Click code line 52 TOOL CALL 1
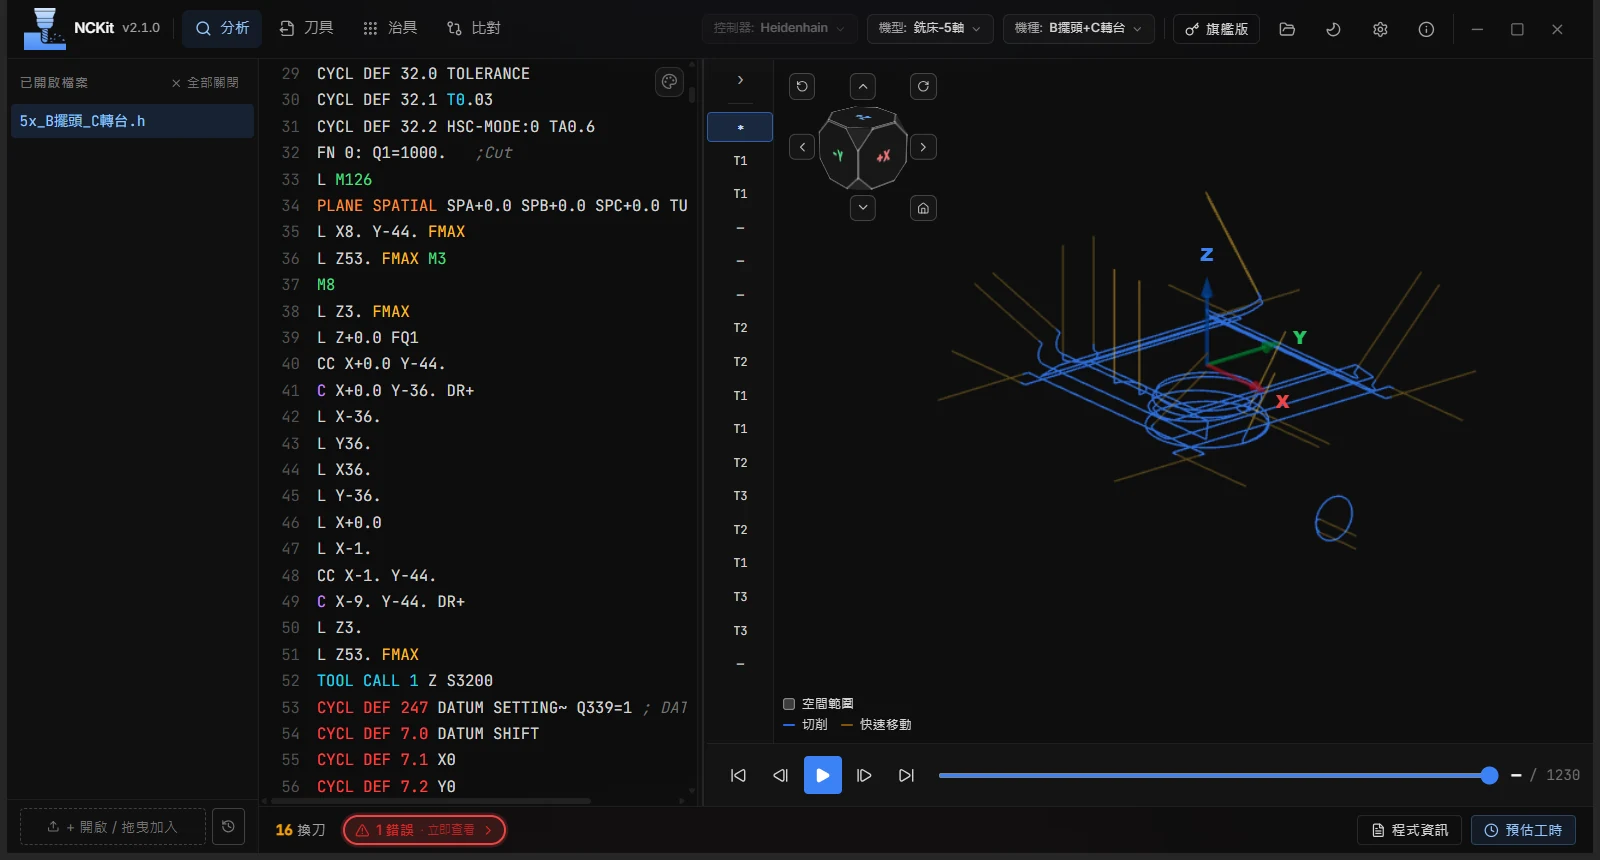 tap(405, 681)
